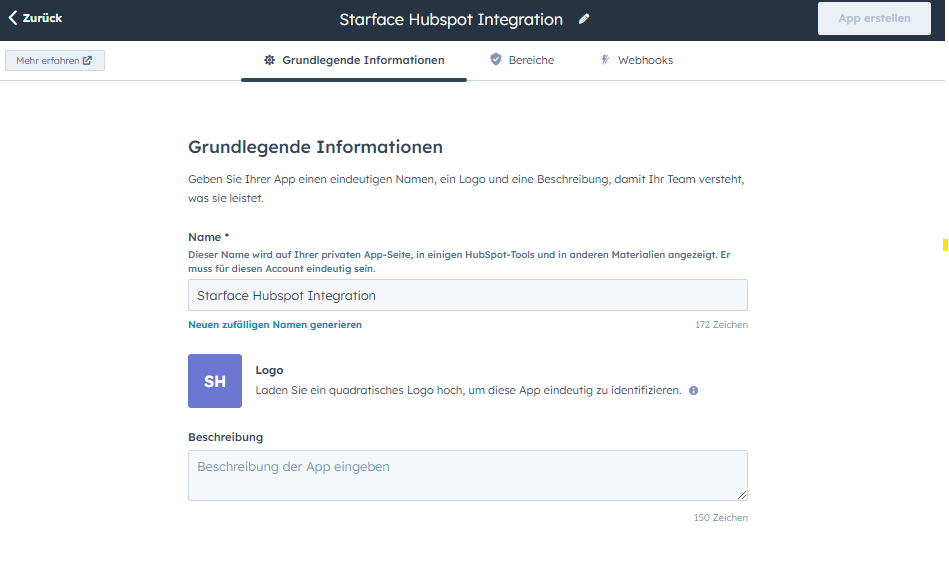Screen dimensions: 949x572
Task: Click the info icon next to Logo description
Action: click(x=694, y=390)
